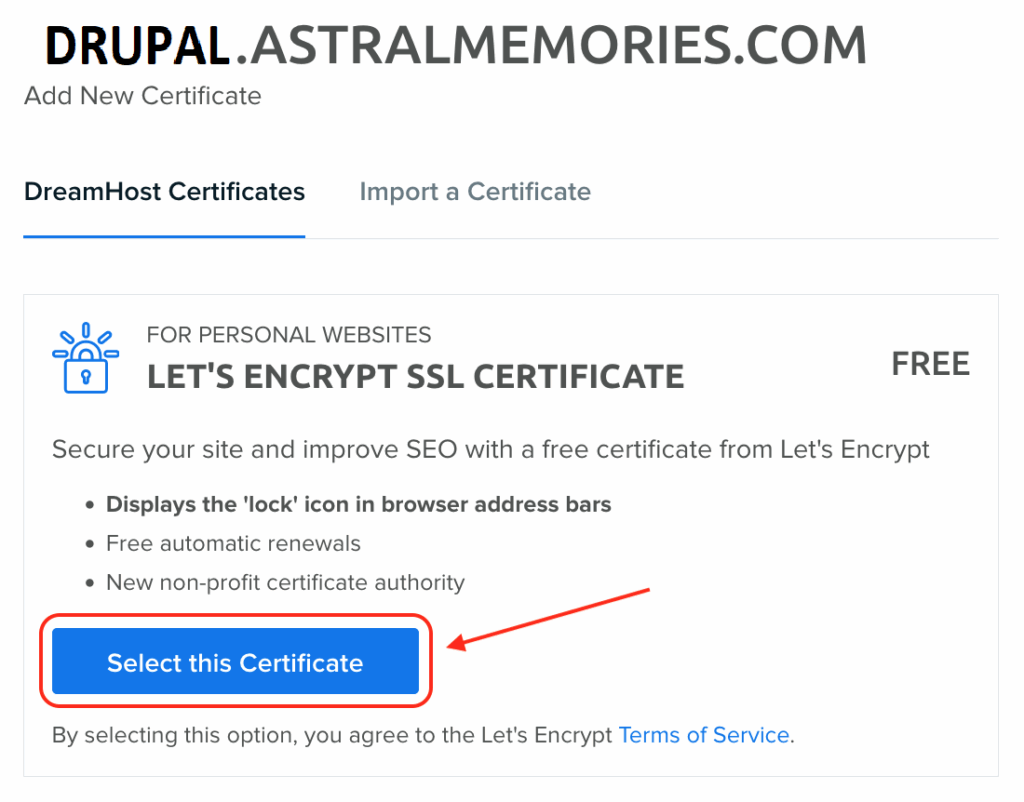Click the bold 'lock' icon bullet point
This screenshot has height=802, width=1024.
(x=358, y=504)
